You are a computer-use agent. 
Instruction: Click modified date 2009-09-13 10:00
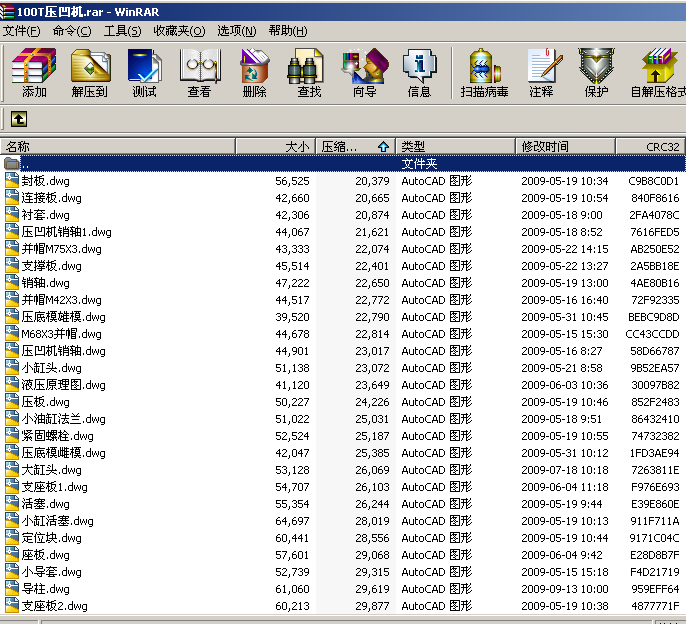point(564,589)
